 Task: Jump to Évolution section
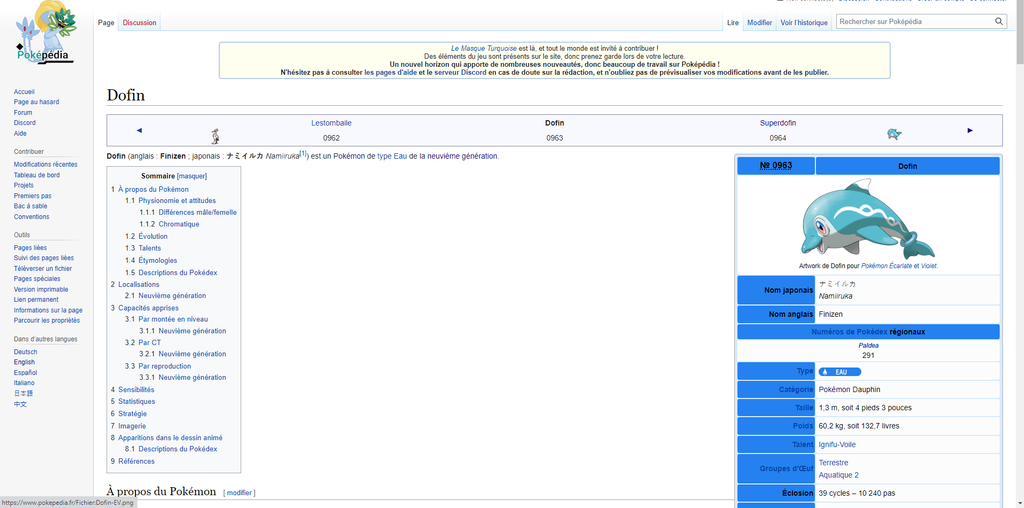153,236
